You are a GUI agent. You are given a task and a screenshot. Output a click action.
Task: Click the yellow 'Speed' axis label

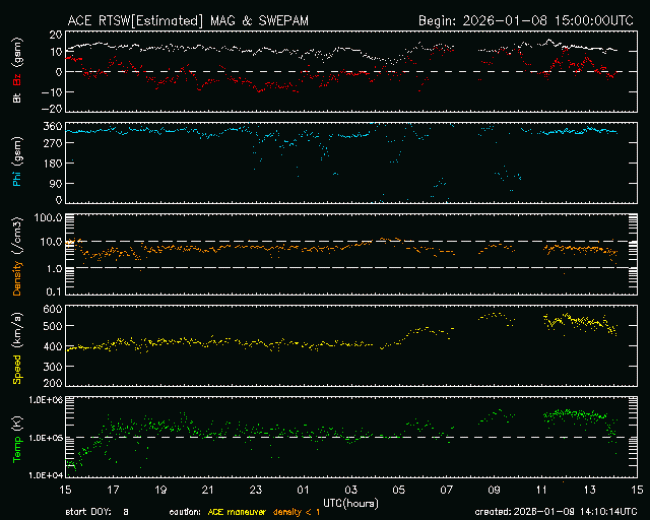(x=17, y=369)
